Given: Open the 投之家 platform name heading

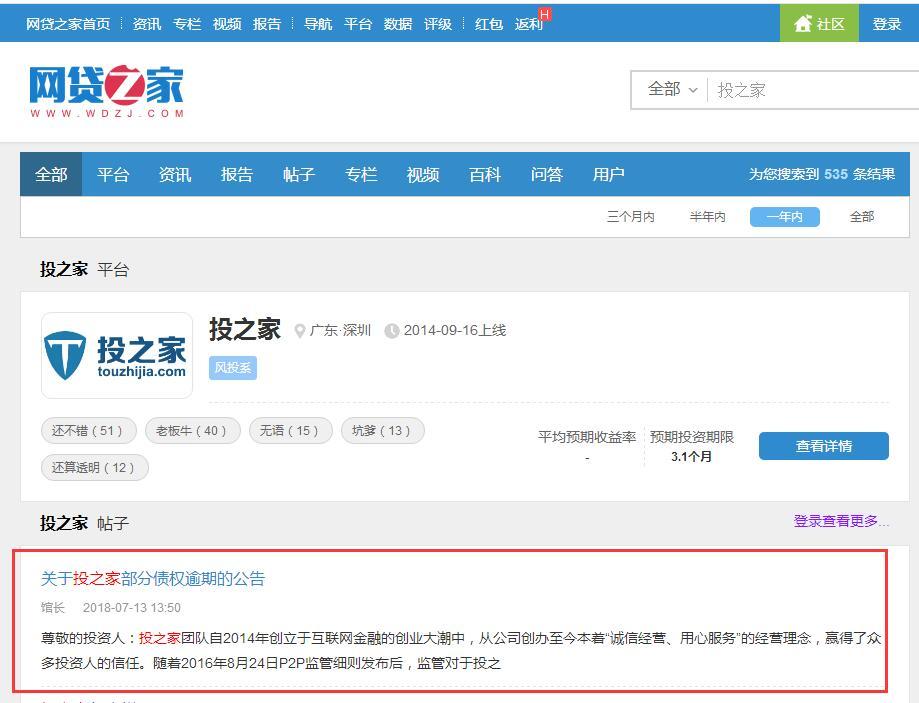Looking at the screenshot, I should [x=245, y=330].
